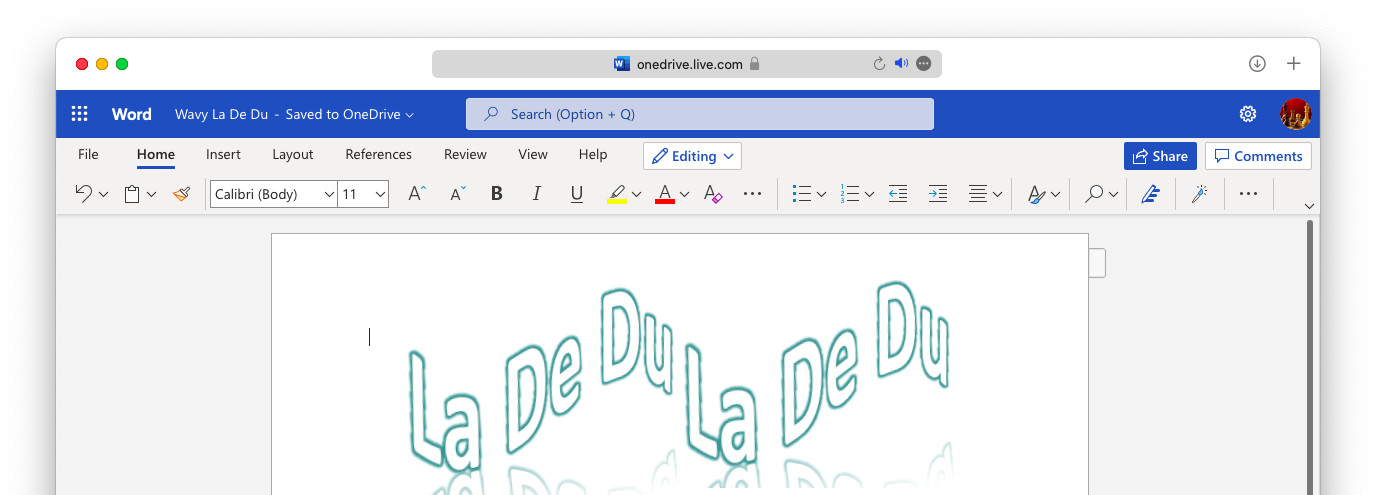Apply bulleted list
This screenshot has height=495, width=1376.
point(801,194)
